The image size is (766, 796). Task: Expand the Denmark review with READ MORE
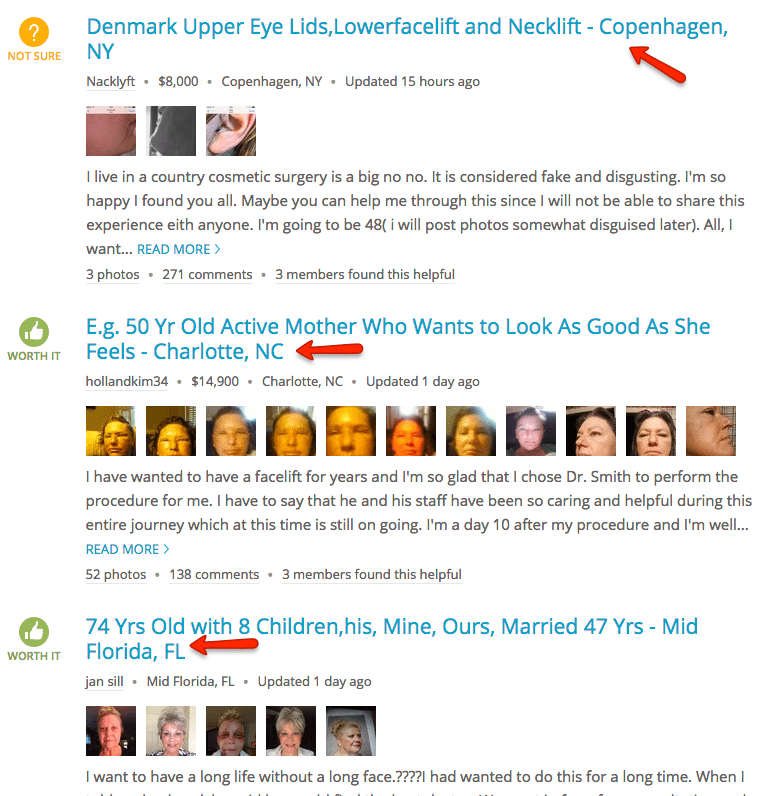[179, 249]
